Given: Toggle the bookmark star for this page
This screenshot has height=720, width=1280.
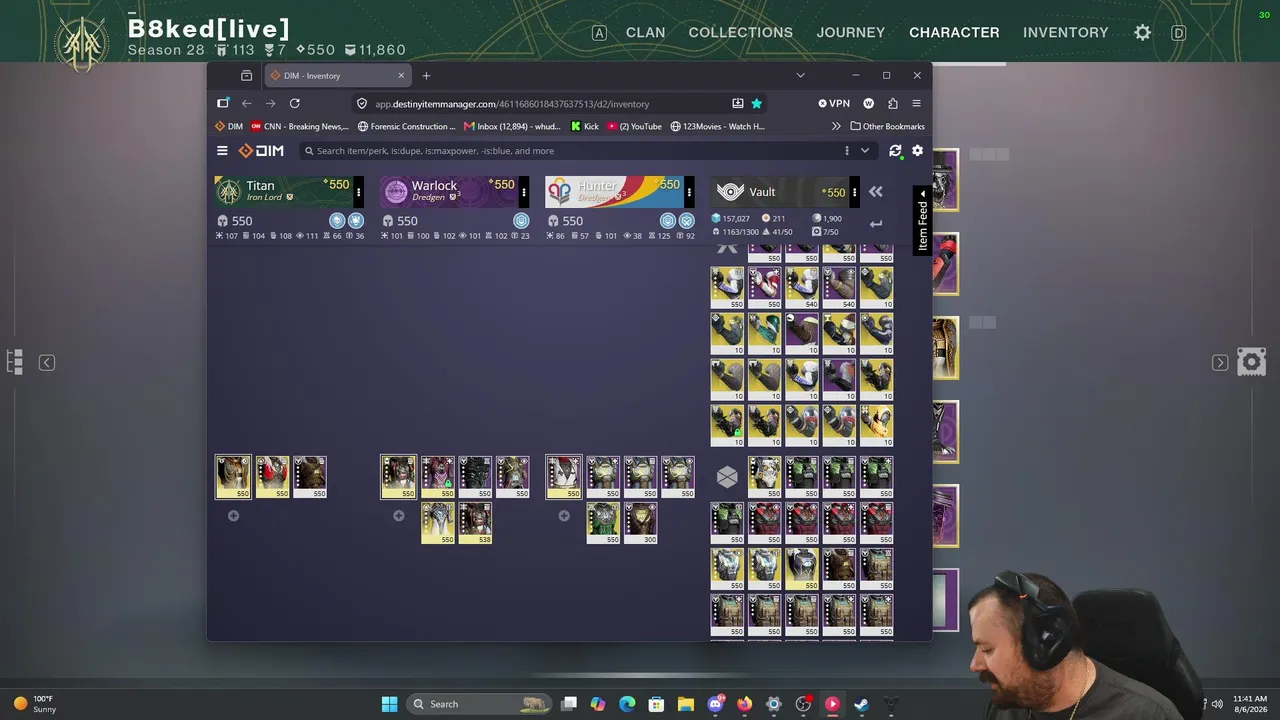Looking at the screenshot, I should pos(757,103).
